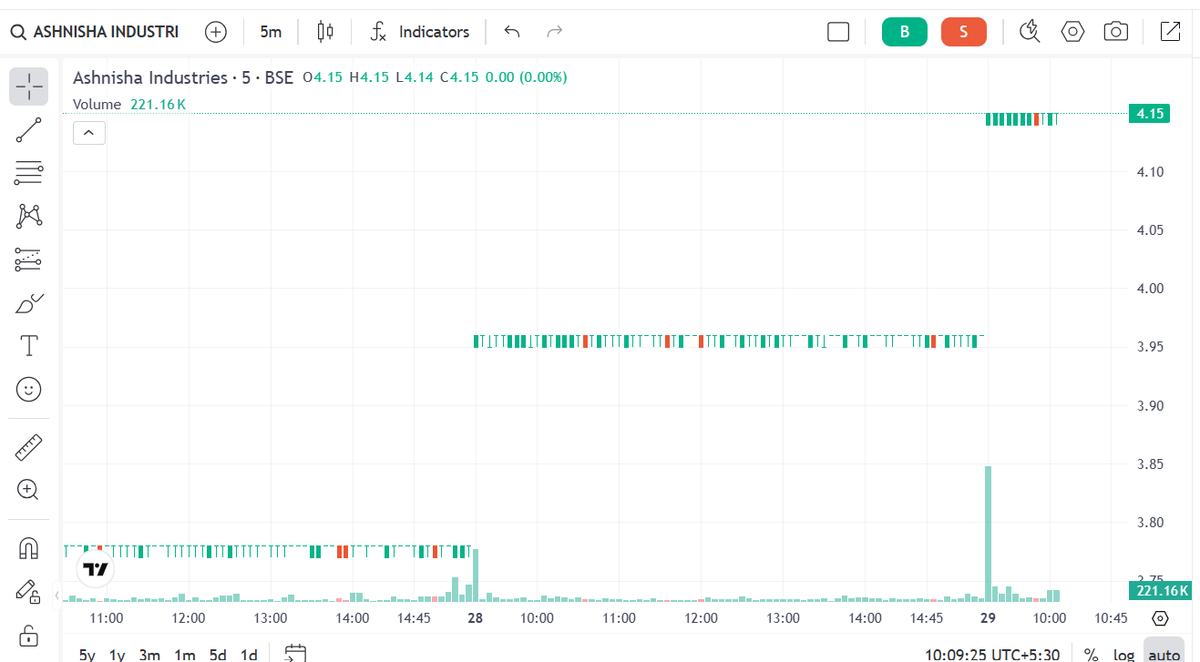Click the Ashnisha Industries symbol title legend

(183, 77)
